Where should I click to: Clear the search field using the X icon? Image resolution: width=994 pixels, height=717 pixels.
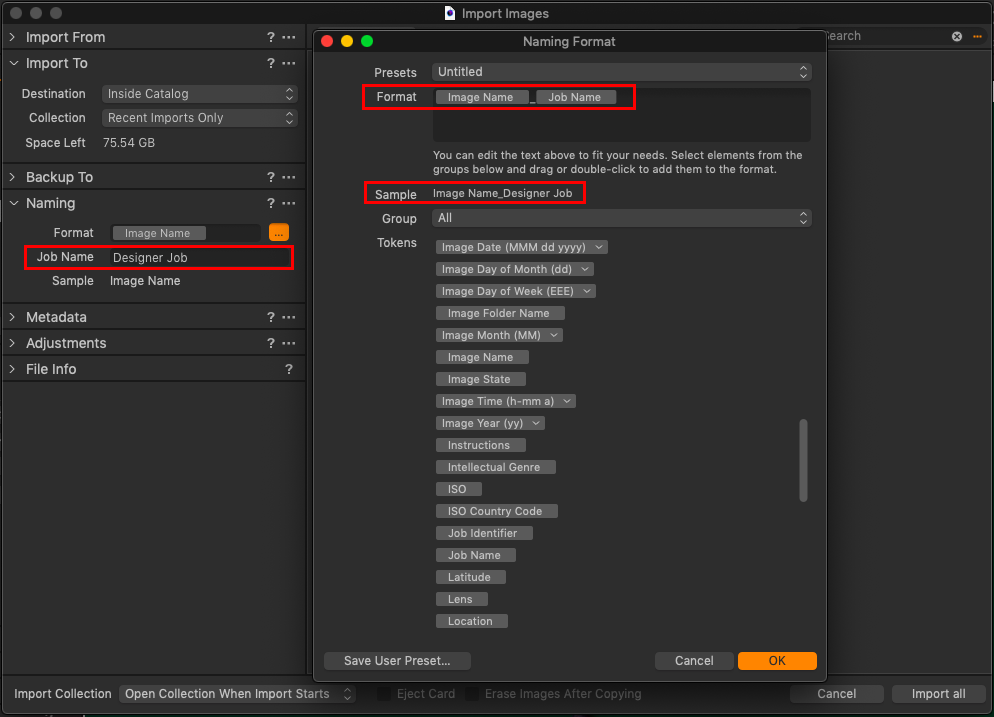click(x=957, y=36)
